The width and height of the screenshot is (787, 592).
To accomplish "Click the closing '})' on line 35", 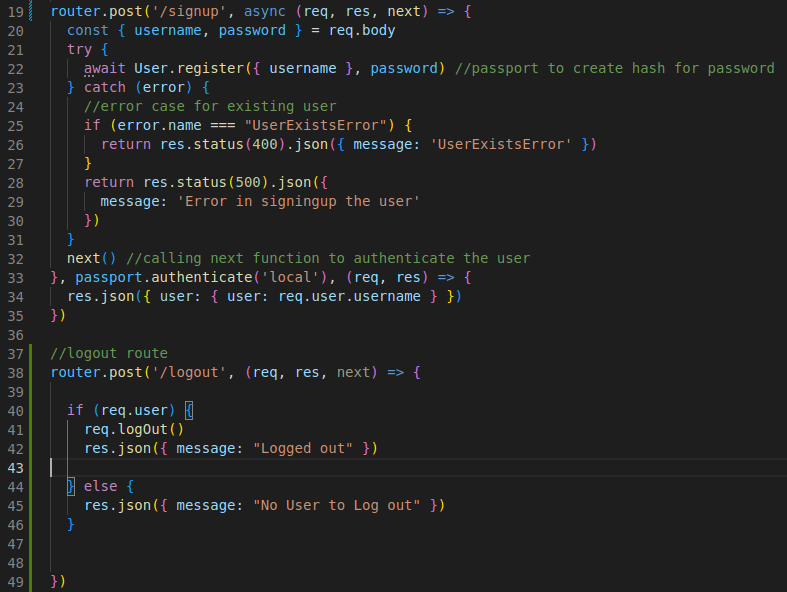I will click(x=58, y=315).
